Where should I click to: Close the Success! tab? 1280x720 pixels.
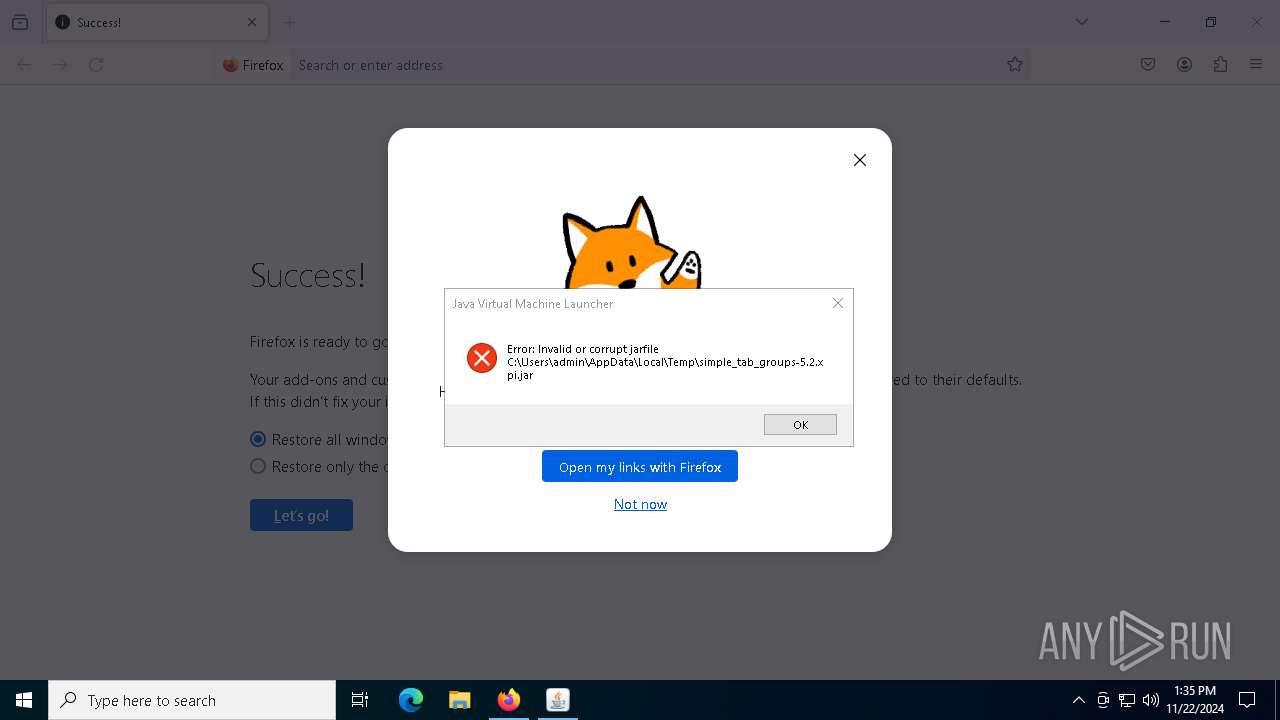(252, 22)
